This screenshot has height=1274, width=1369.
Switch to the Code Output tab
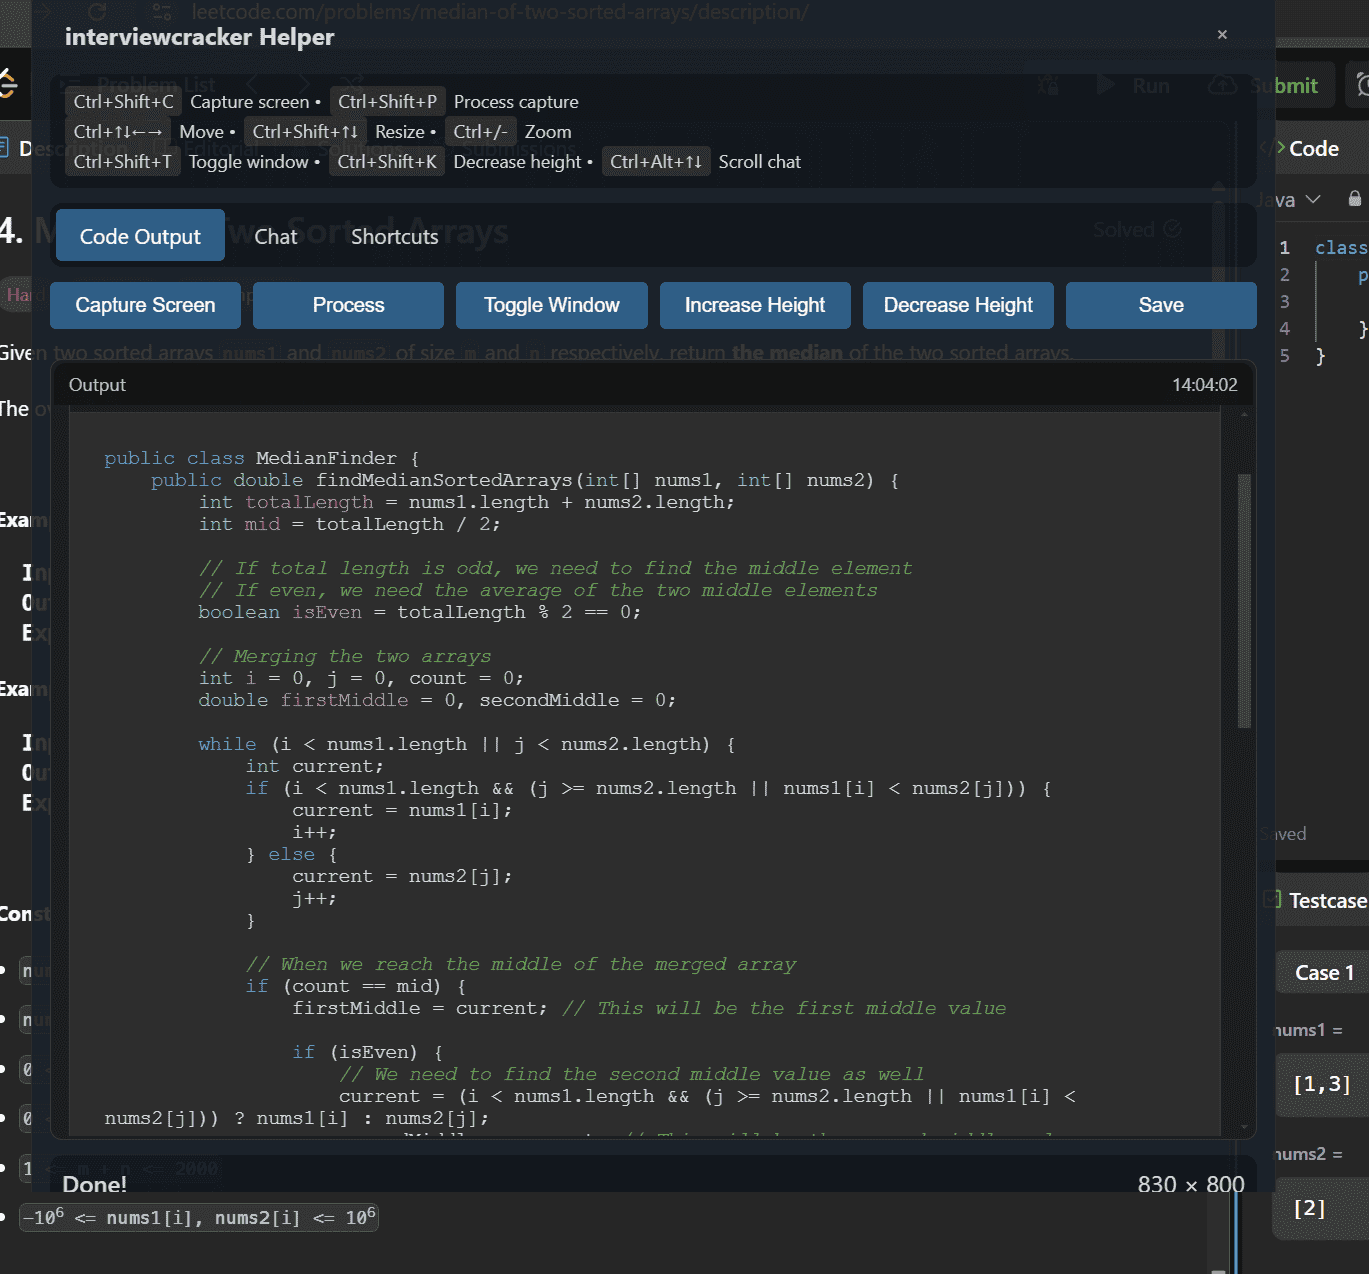[x=140, y=236]
